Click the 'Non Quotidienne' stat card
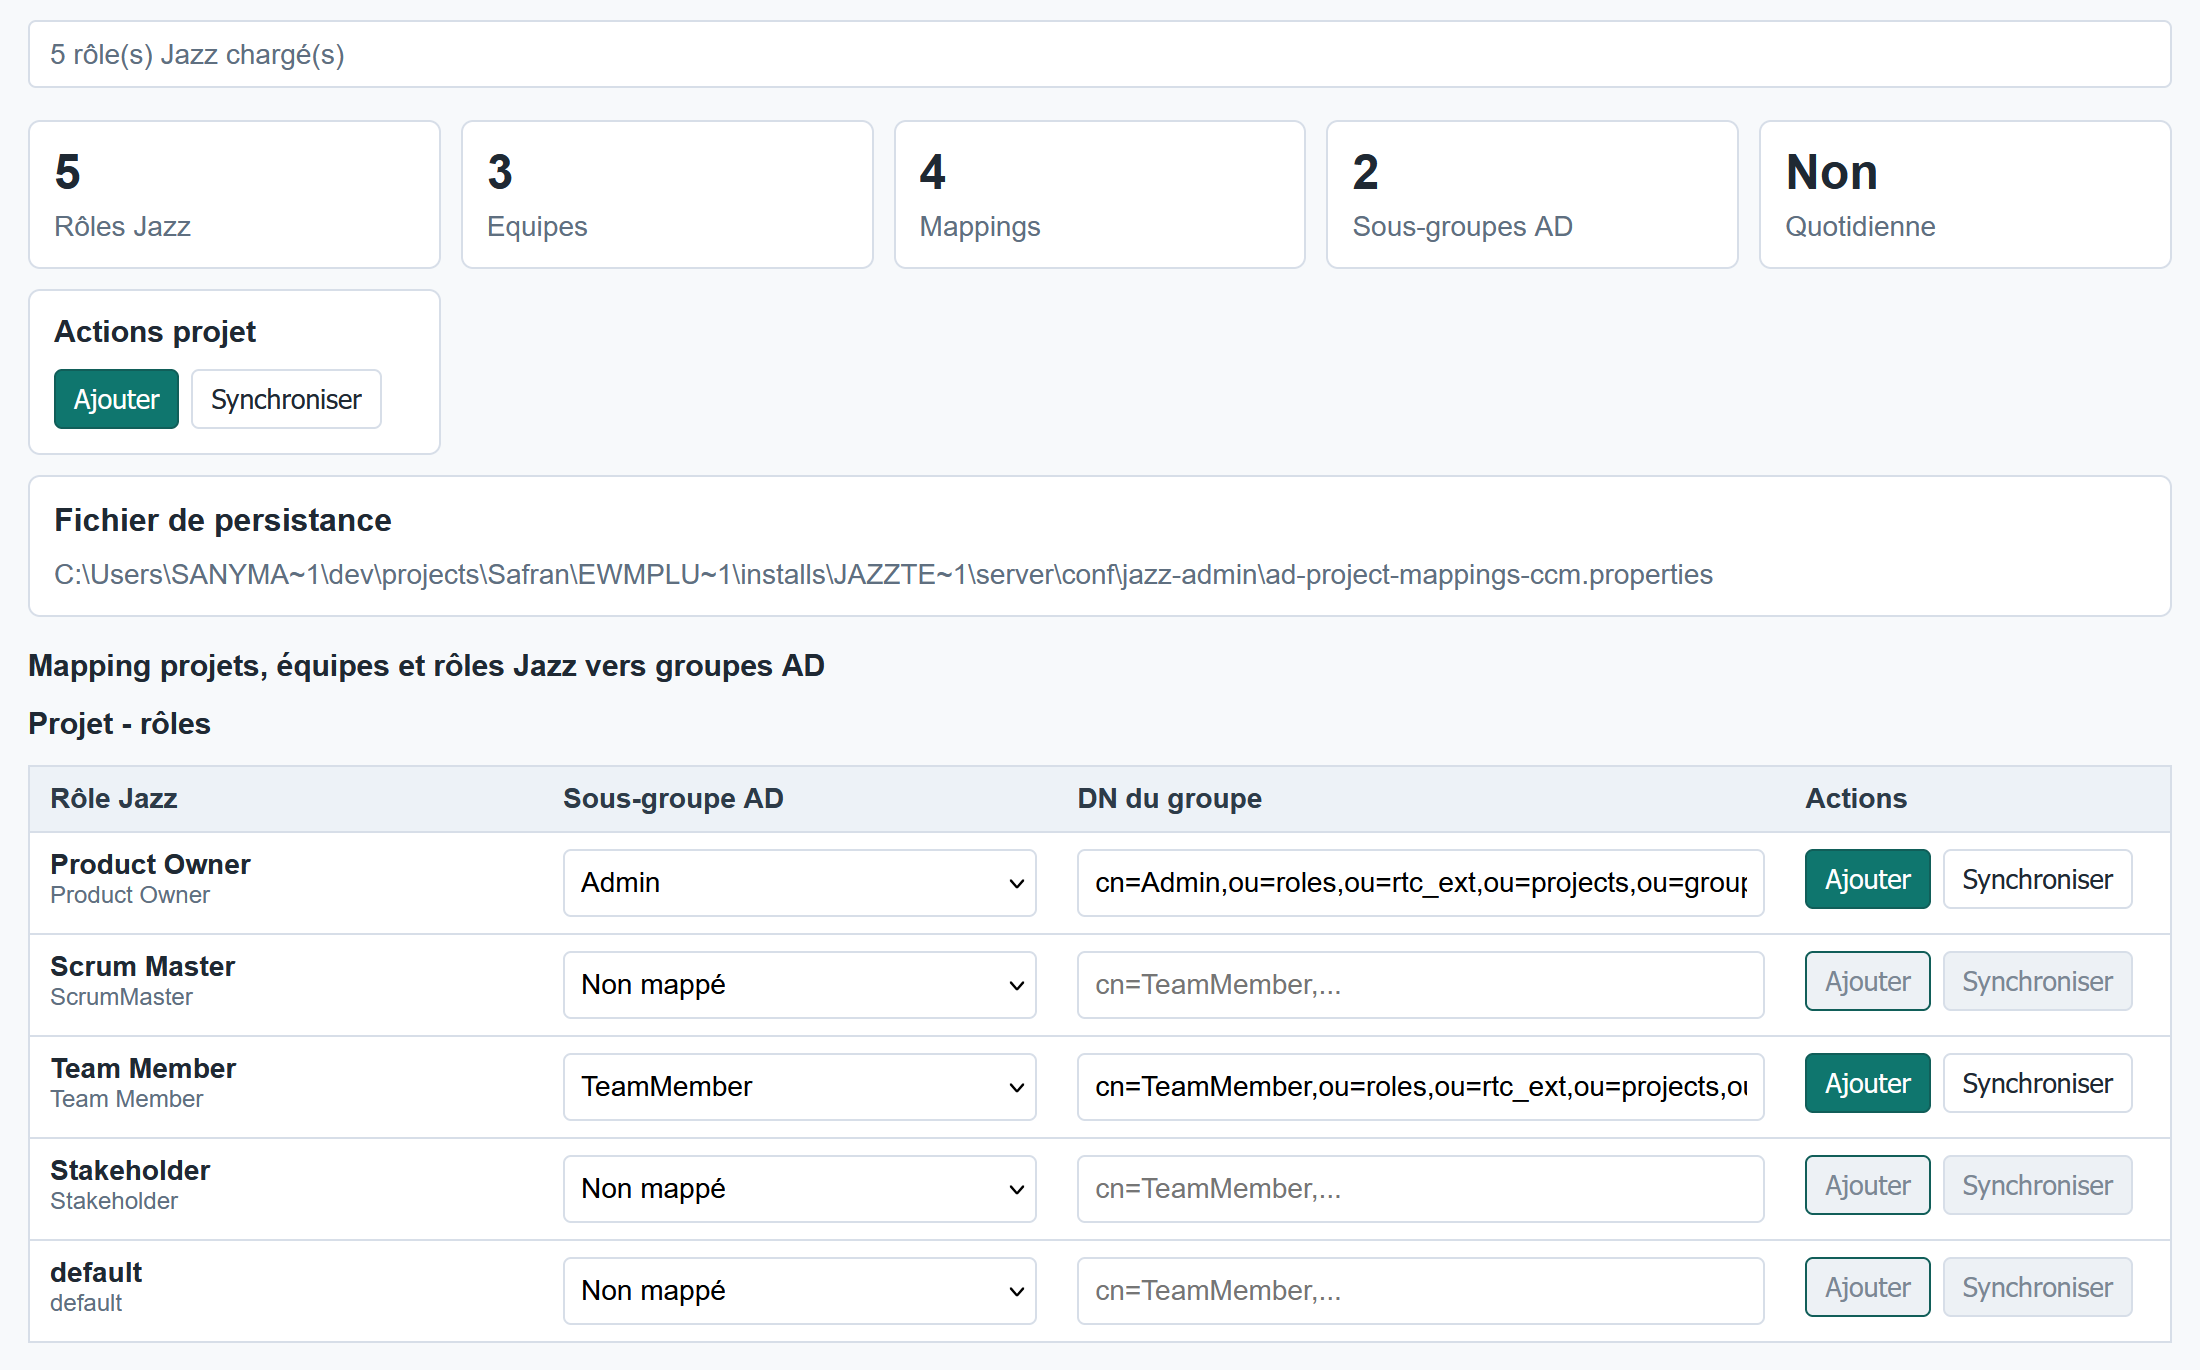The height and width of the screenshot is (1370, 2200). tap(1965, 195)
